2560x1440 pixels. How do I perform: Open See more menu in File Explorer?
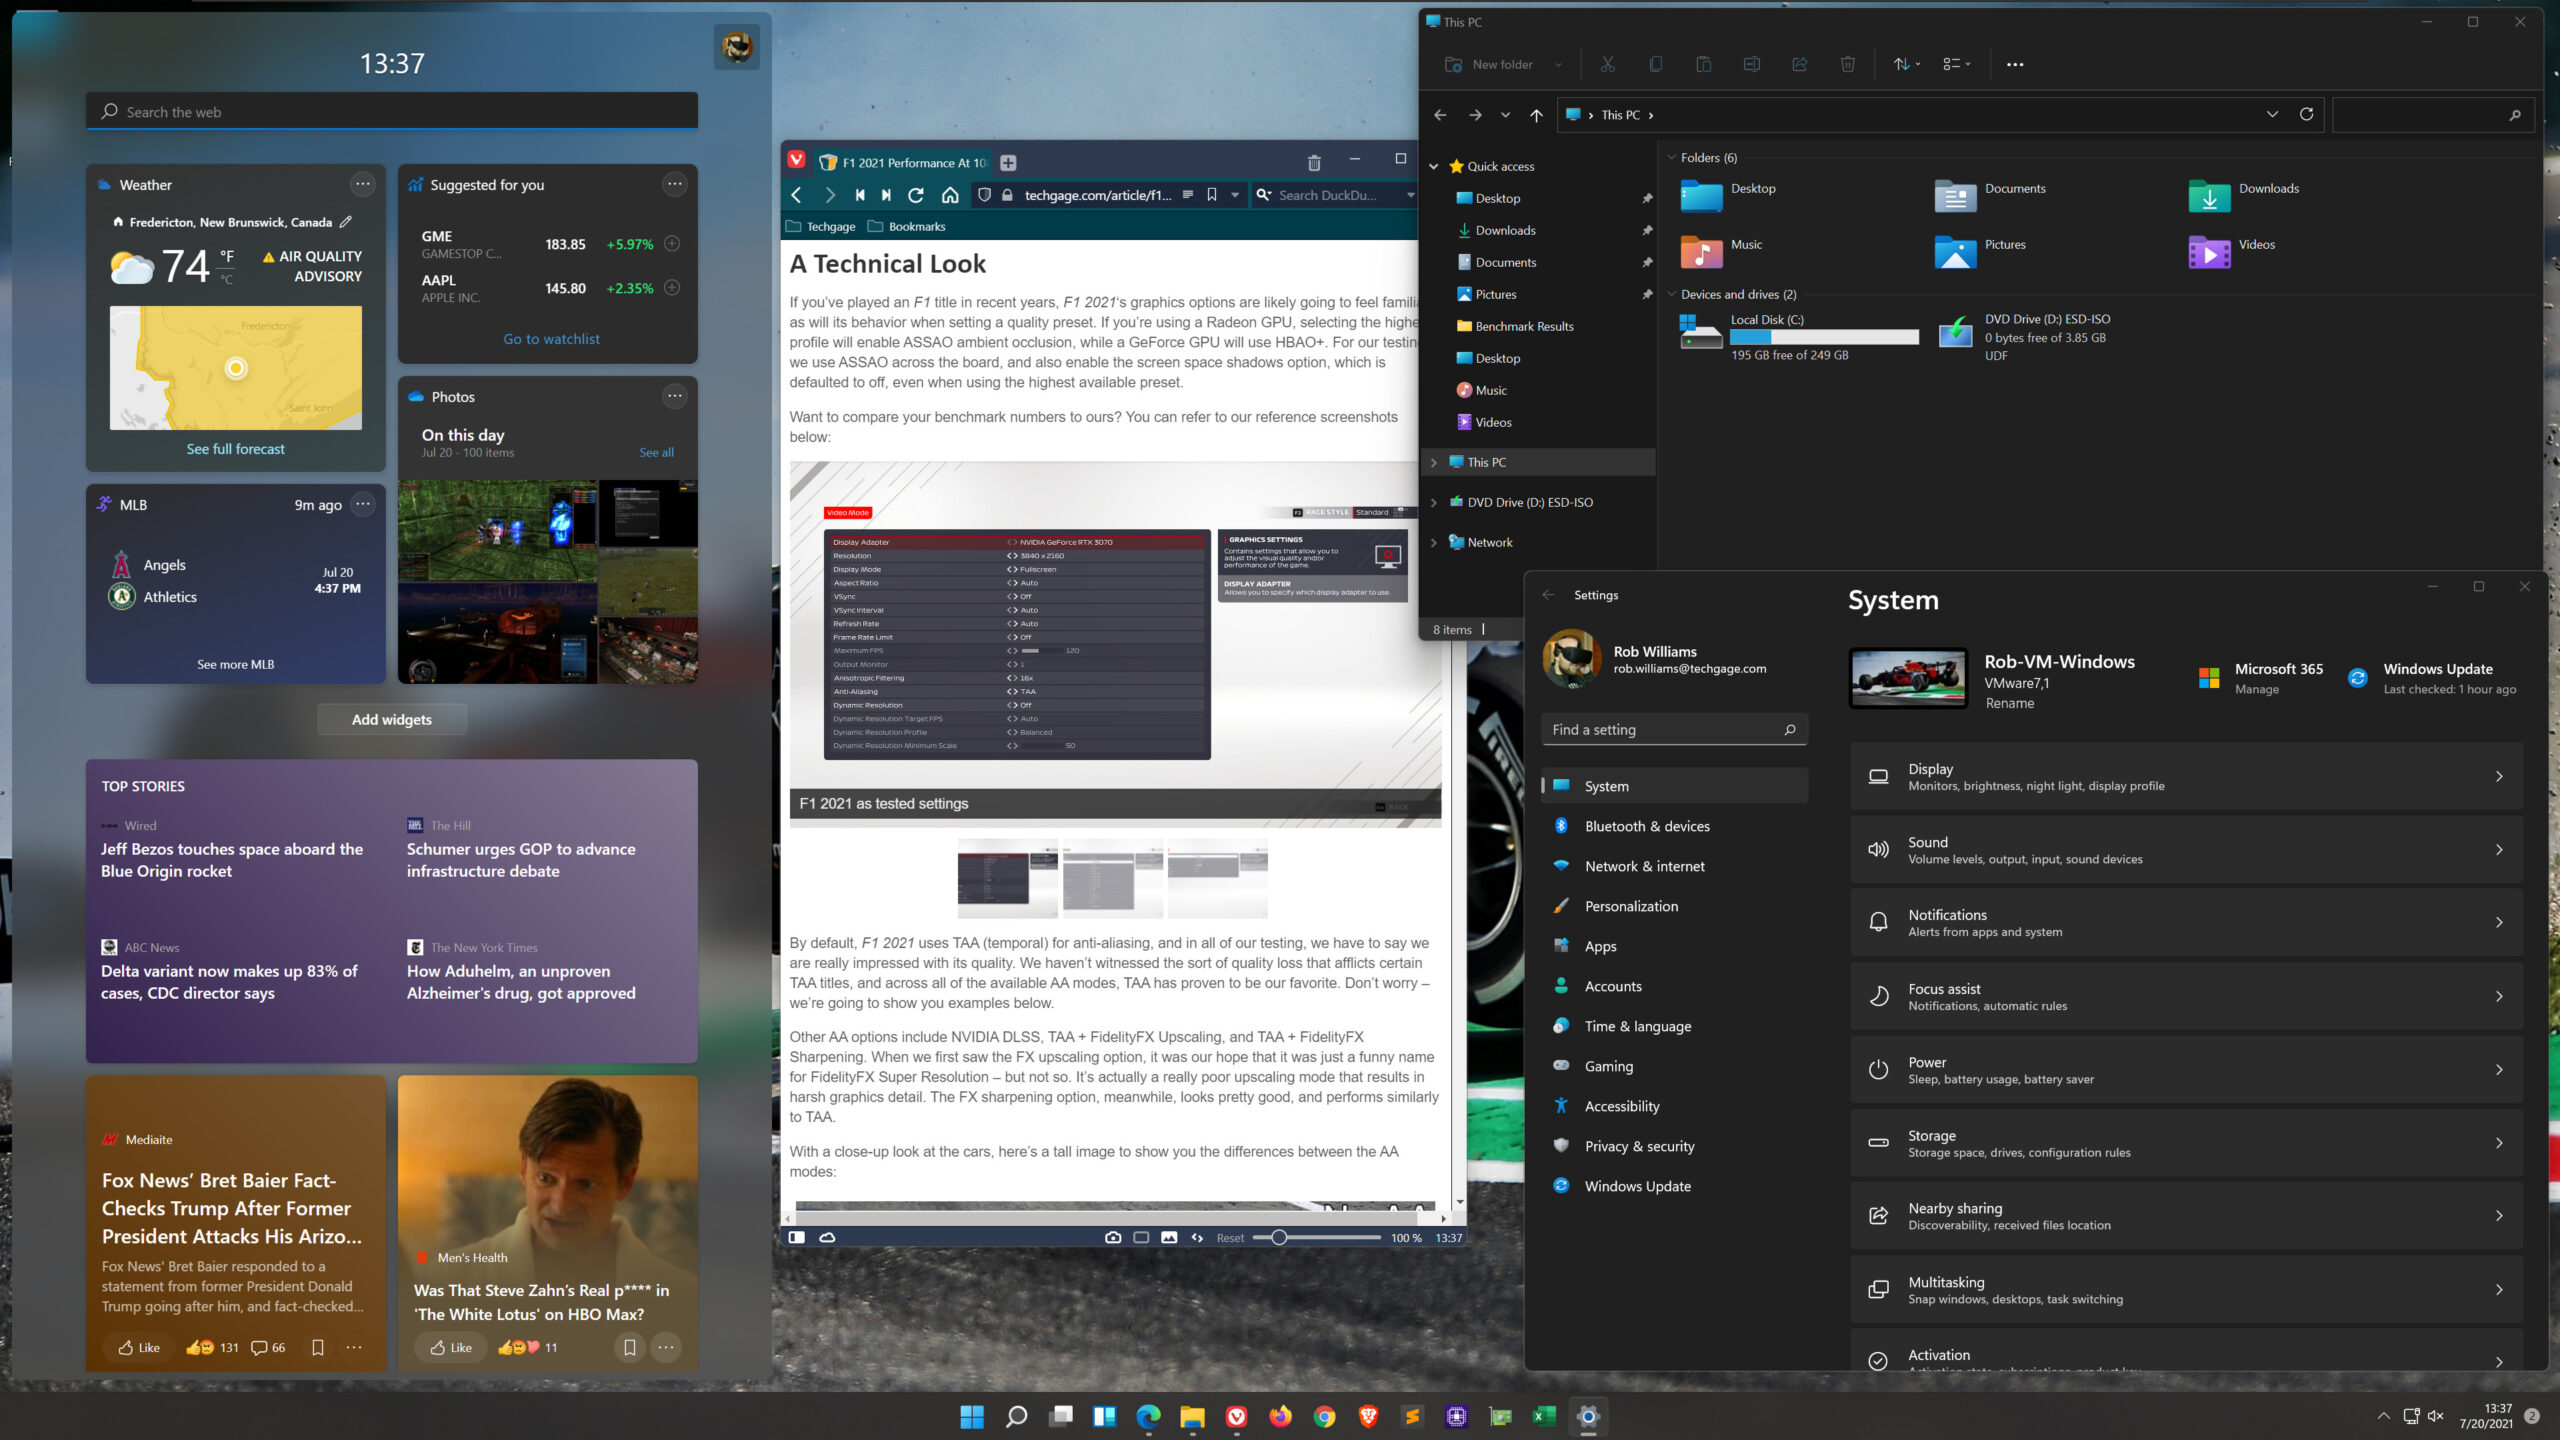click(2015, 64)
